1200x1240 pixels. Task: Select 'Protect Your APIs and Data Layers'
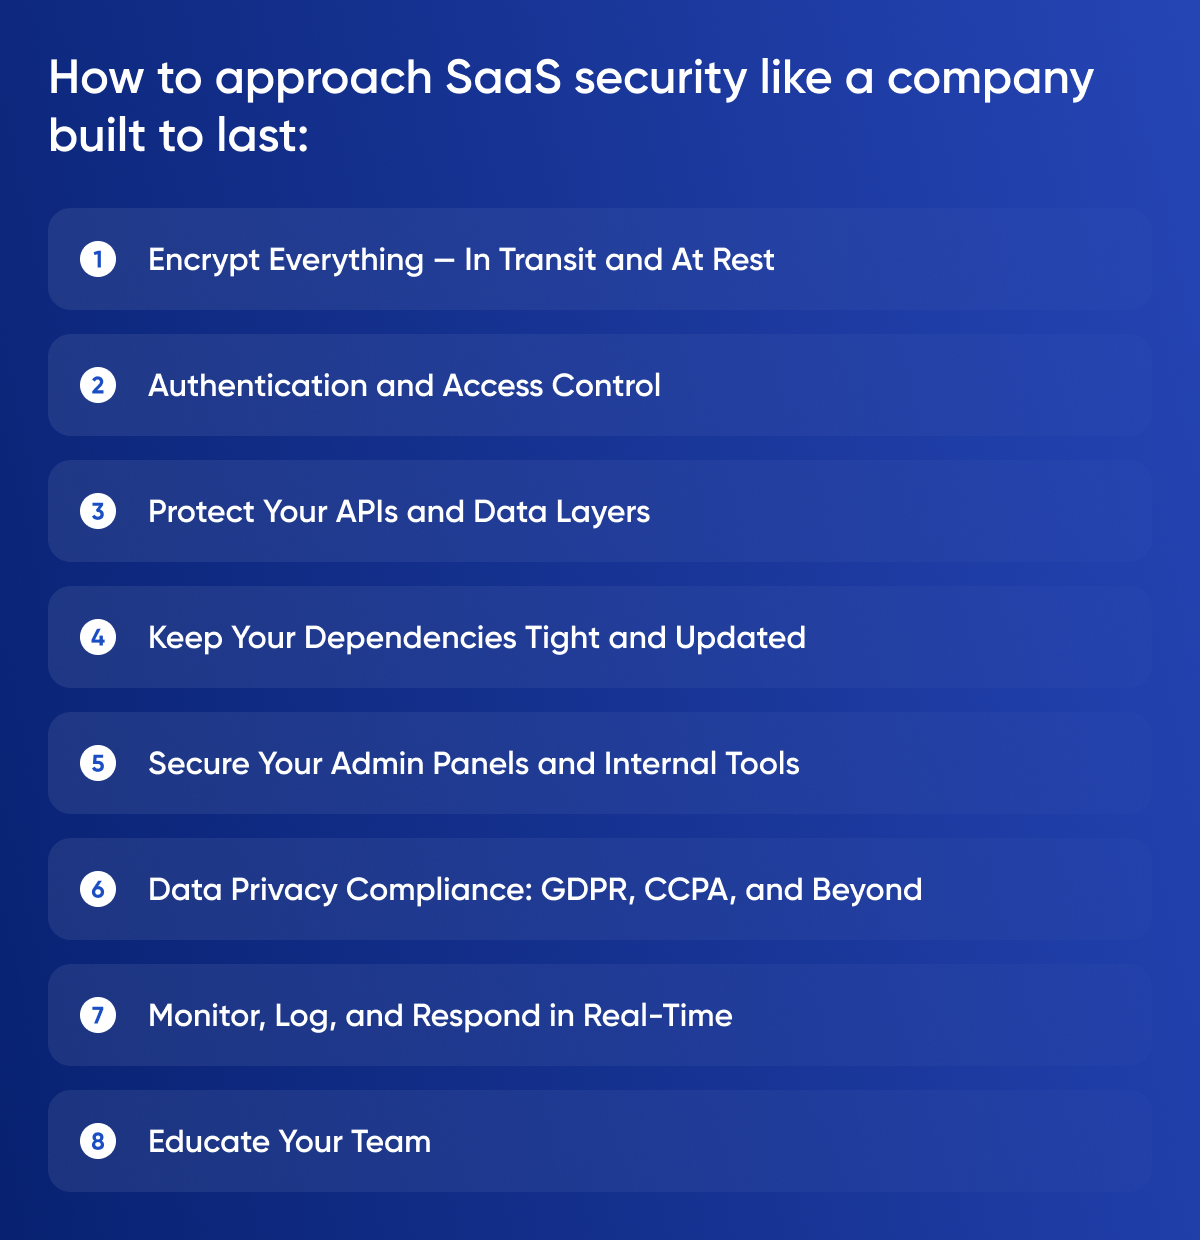tap(399, 512)
